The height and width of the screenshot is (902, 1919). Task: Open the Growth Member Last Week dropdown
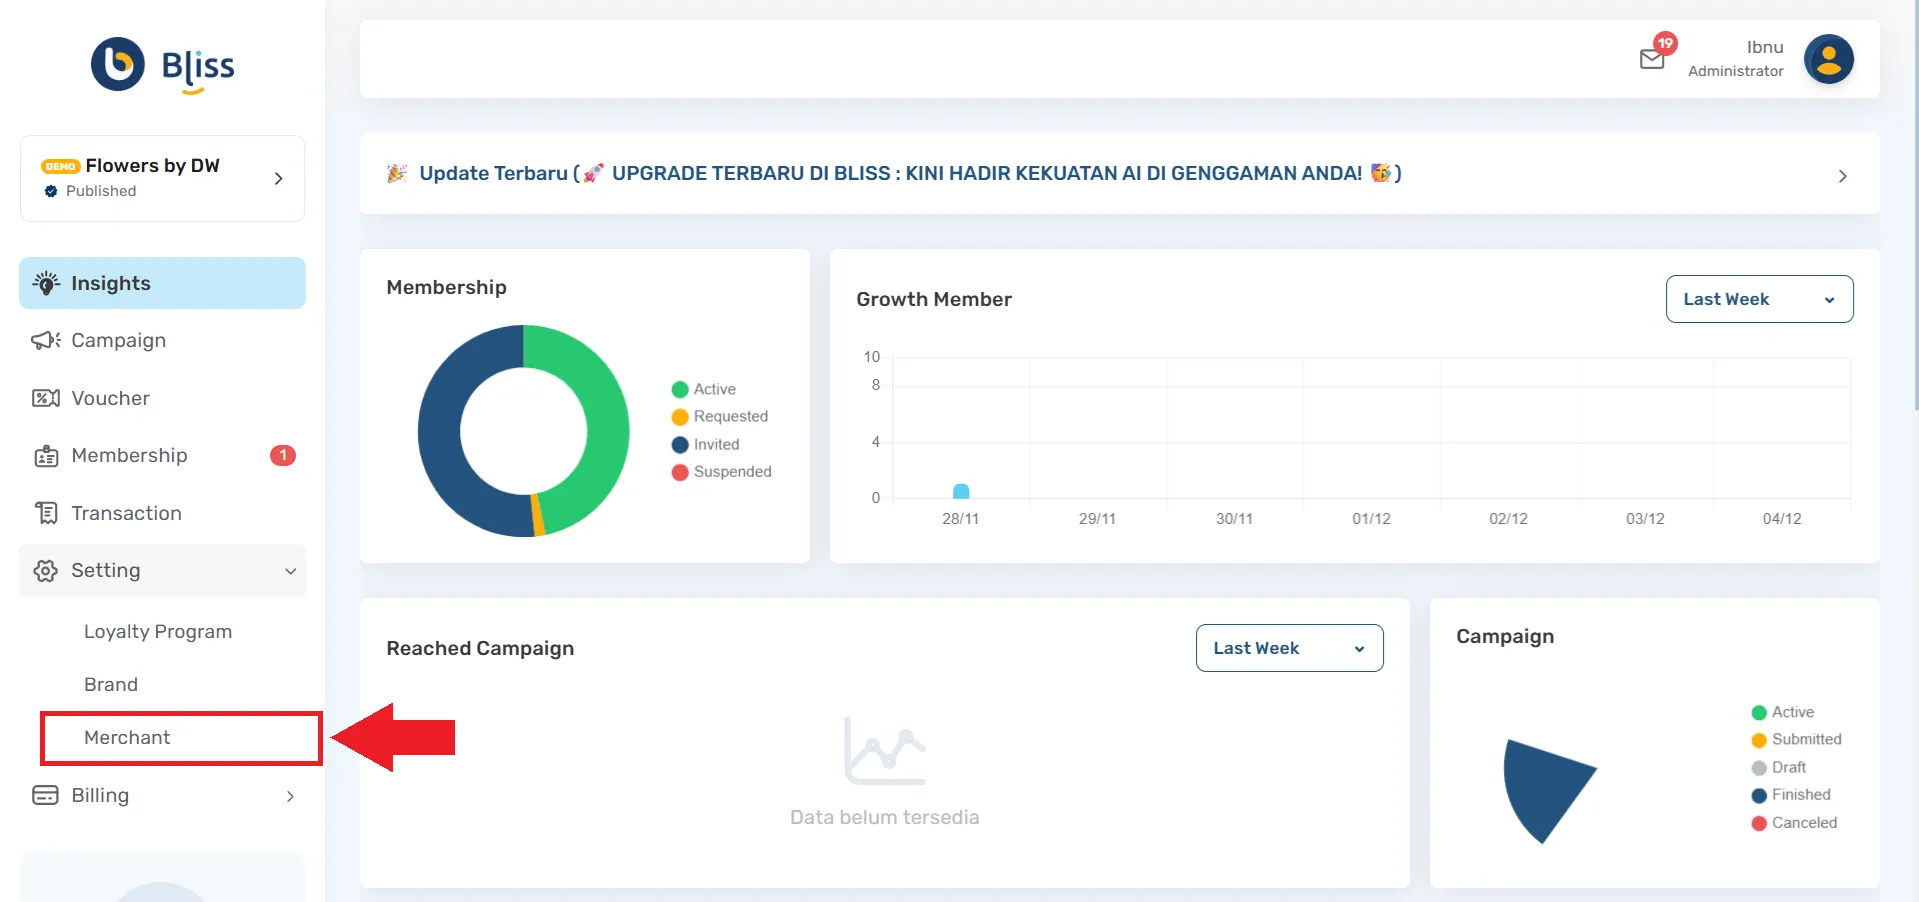coord(1758,299)
